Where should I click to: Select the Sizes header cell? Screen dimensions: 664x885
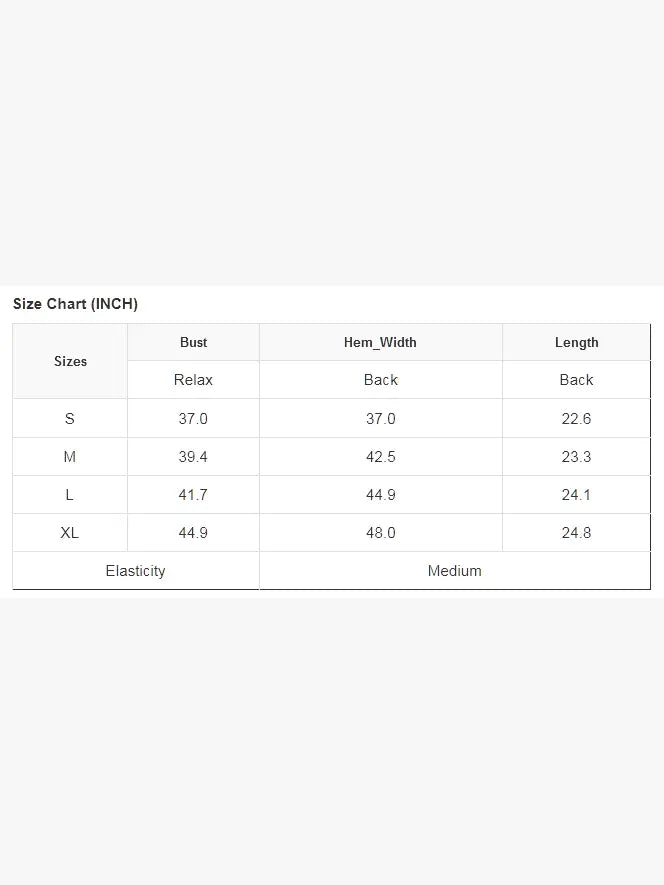[70, 361]
